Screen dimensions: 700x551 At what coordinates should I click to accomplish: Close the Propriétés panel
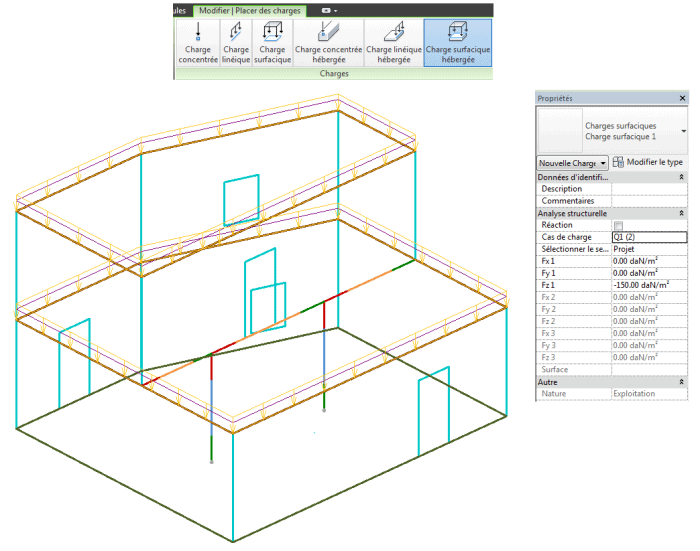pos(682,98)
